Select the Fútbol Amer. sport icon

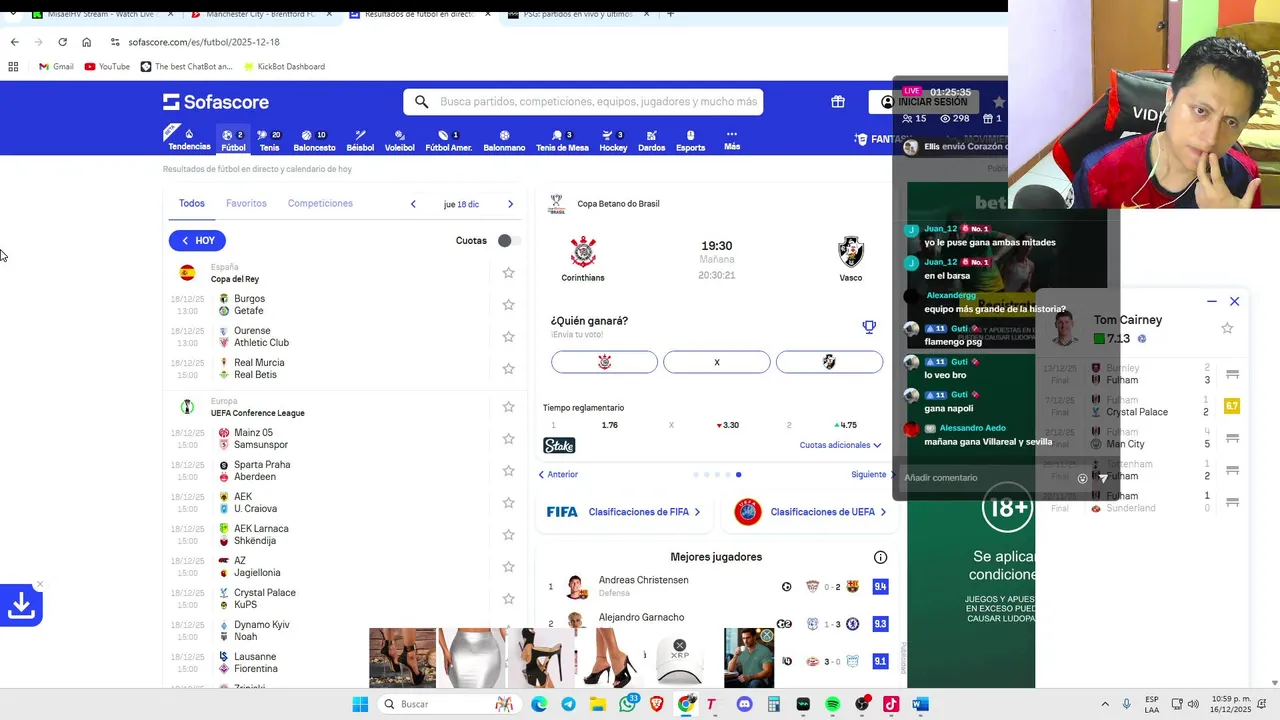(448, 140)
